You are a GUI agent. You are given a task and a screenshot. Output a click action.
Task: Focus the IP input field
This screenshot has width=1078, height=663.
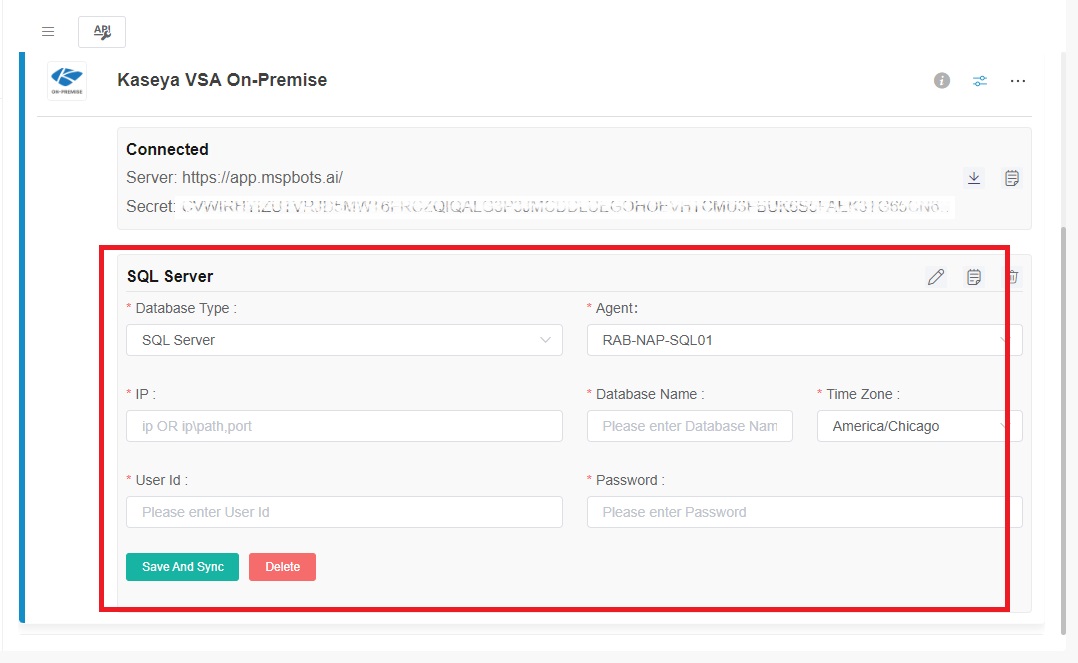pyautogui.click(x=344, y=426)
